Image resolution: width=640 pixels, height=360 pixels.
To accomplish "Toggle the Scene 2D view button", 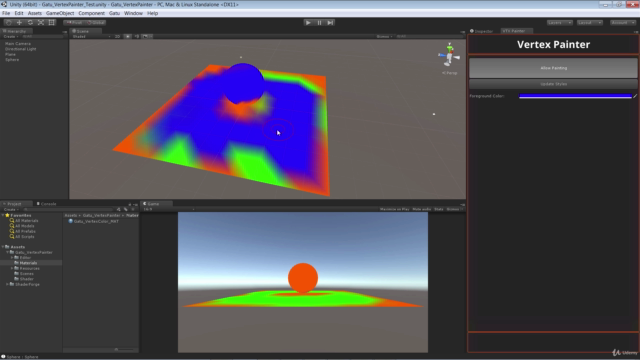I will pos(118,36).
